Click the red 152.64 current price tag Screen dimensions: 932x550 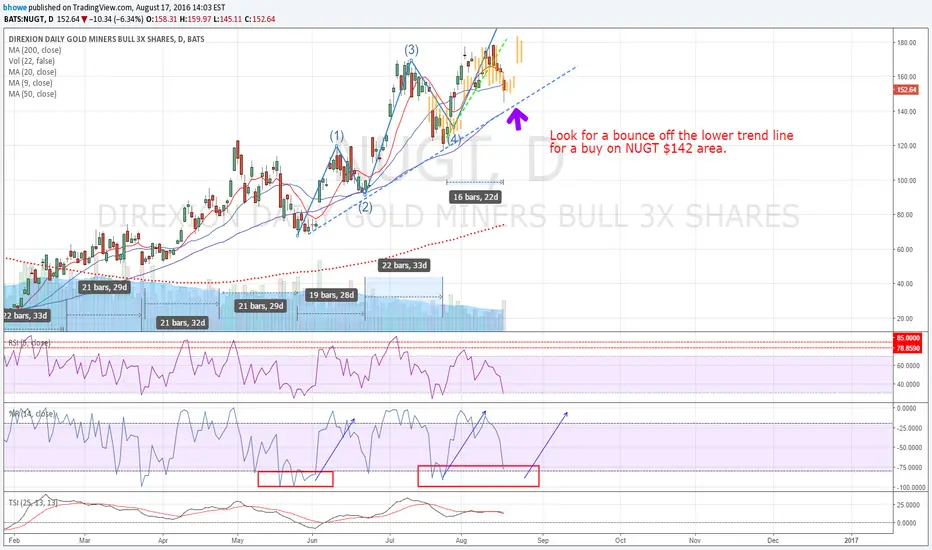pyautogui.click(x=906, y=90)
